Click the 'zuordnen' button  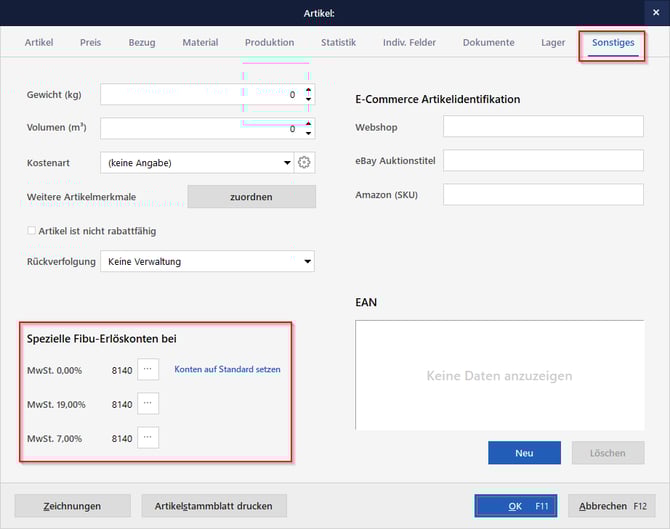pos(251,197)
